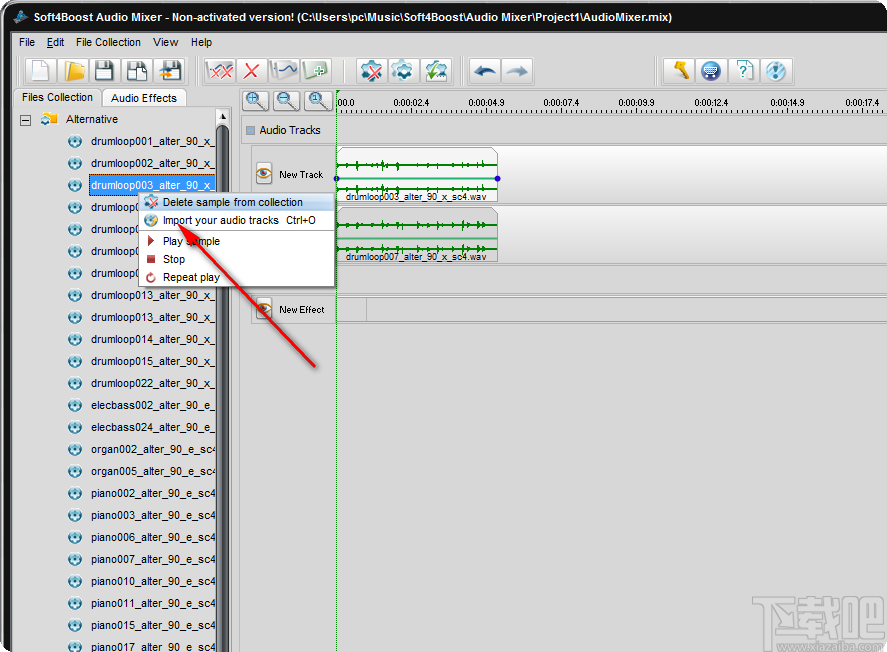Select drumloop002_alter_90_x_ in the list
Screen dimensions: 887x652
[152, 163]
